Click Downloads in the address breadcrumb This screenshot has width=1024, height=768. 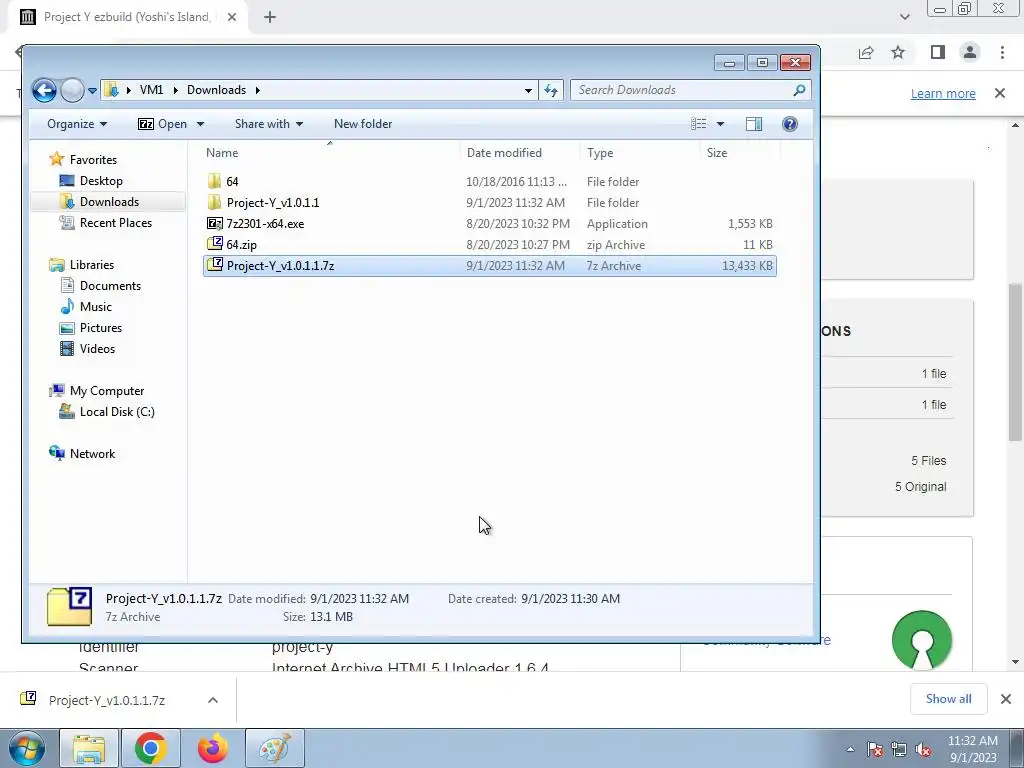pyautogui.click(x=216, y=90)
